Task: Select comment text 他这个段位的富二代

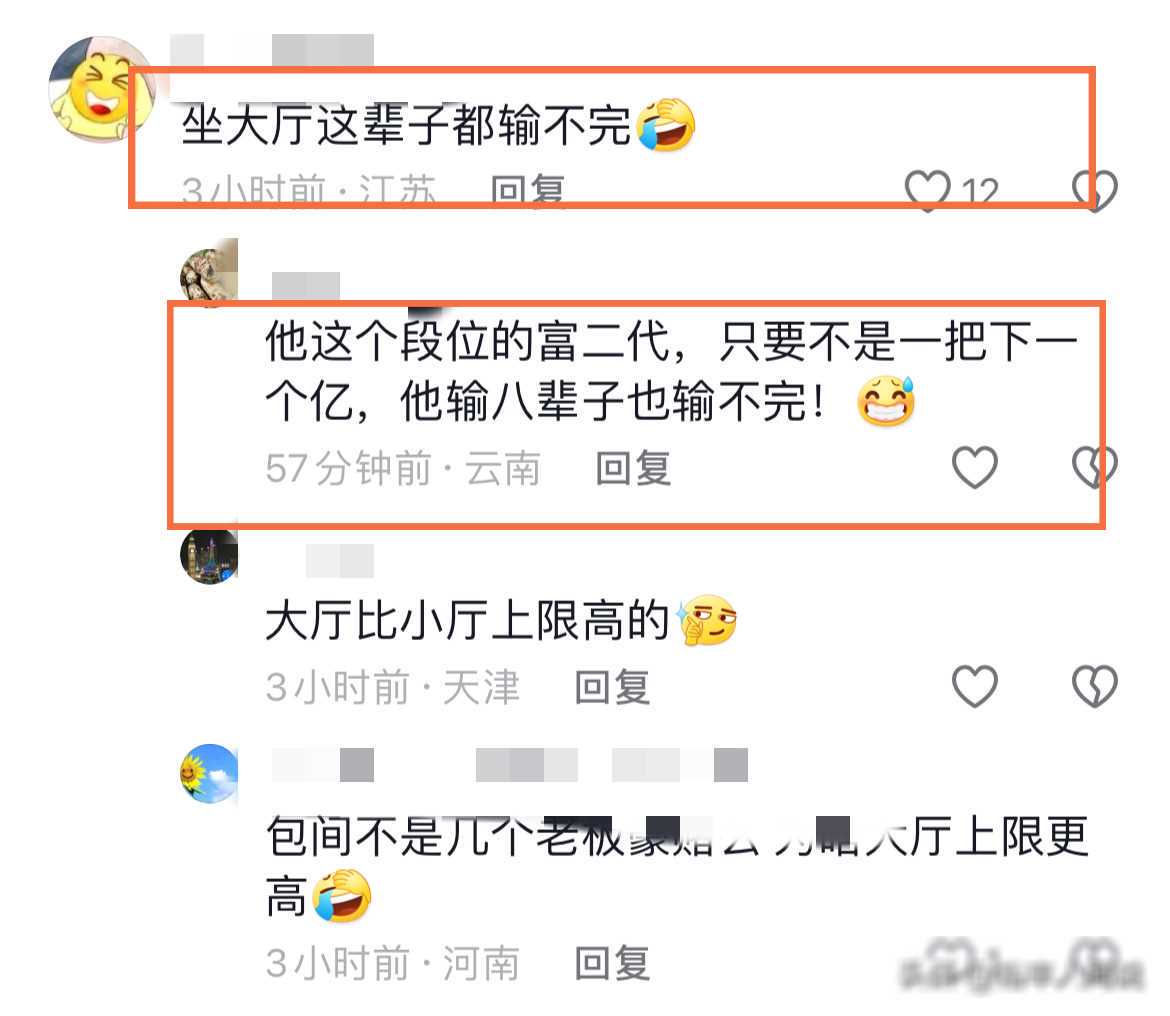Action: [x=468, y=341]
